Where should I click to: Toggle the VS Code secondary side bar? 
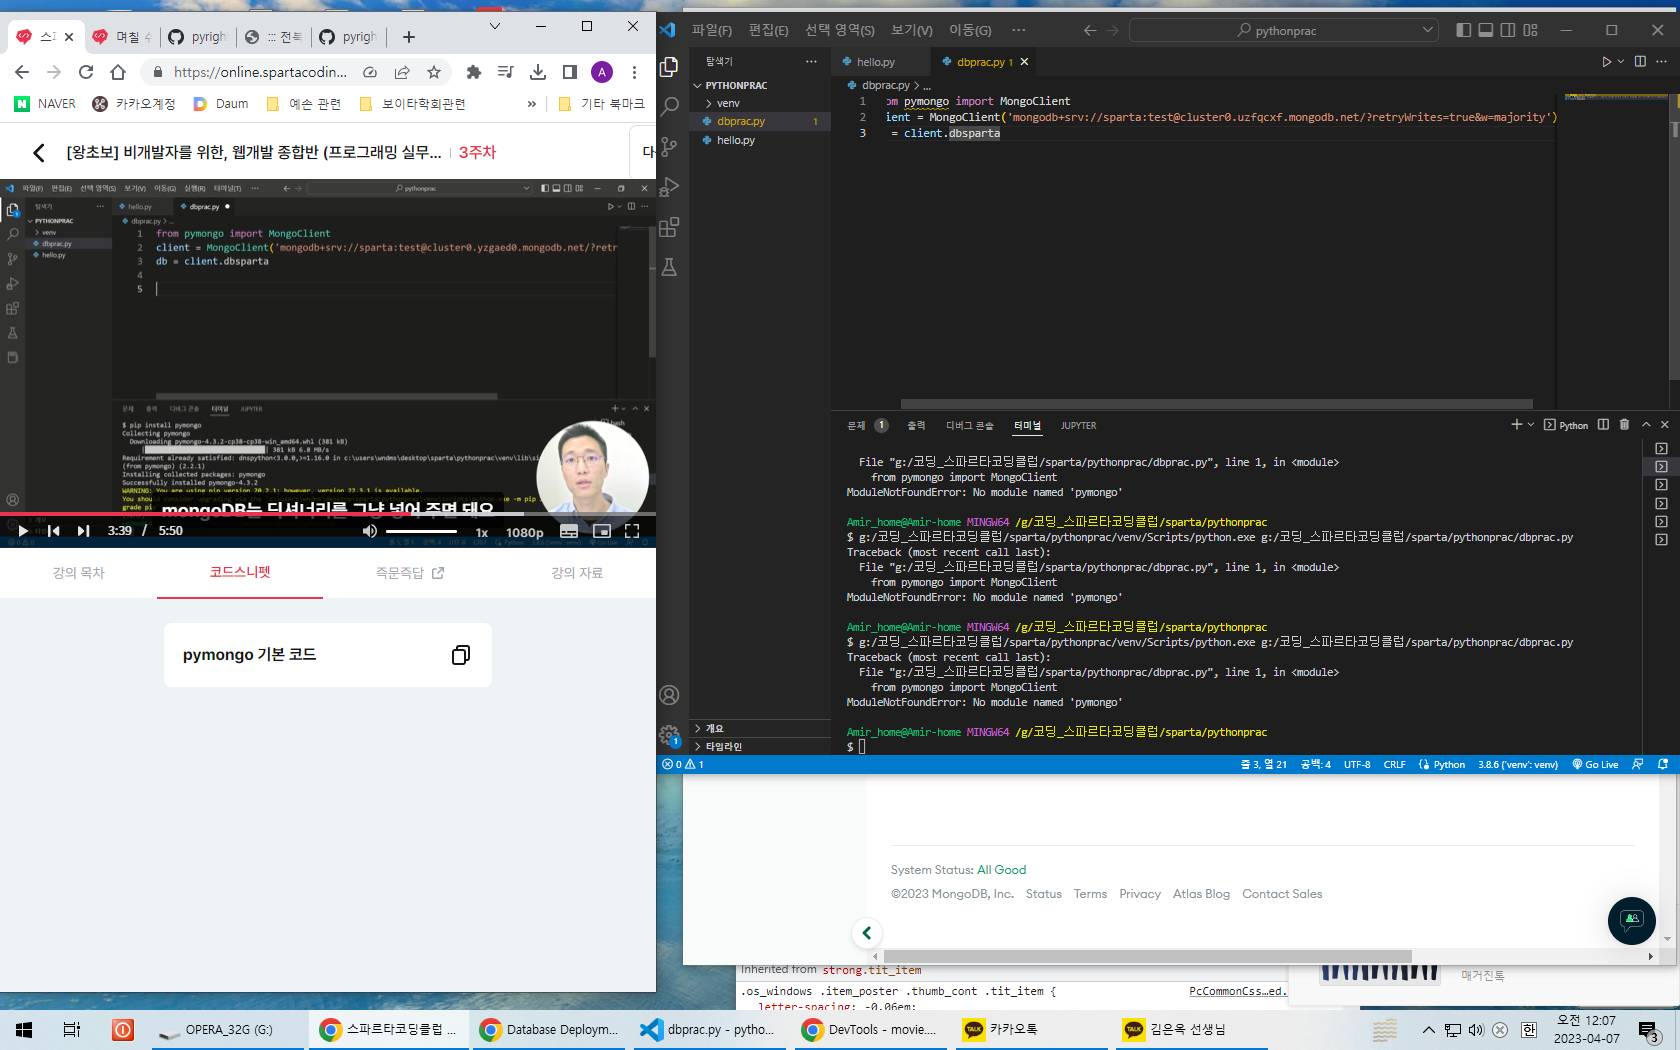[x=1508, y=30]
